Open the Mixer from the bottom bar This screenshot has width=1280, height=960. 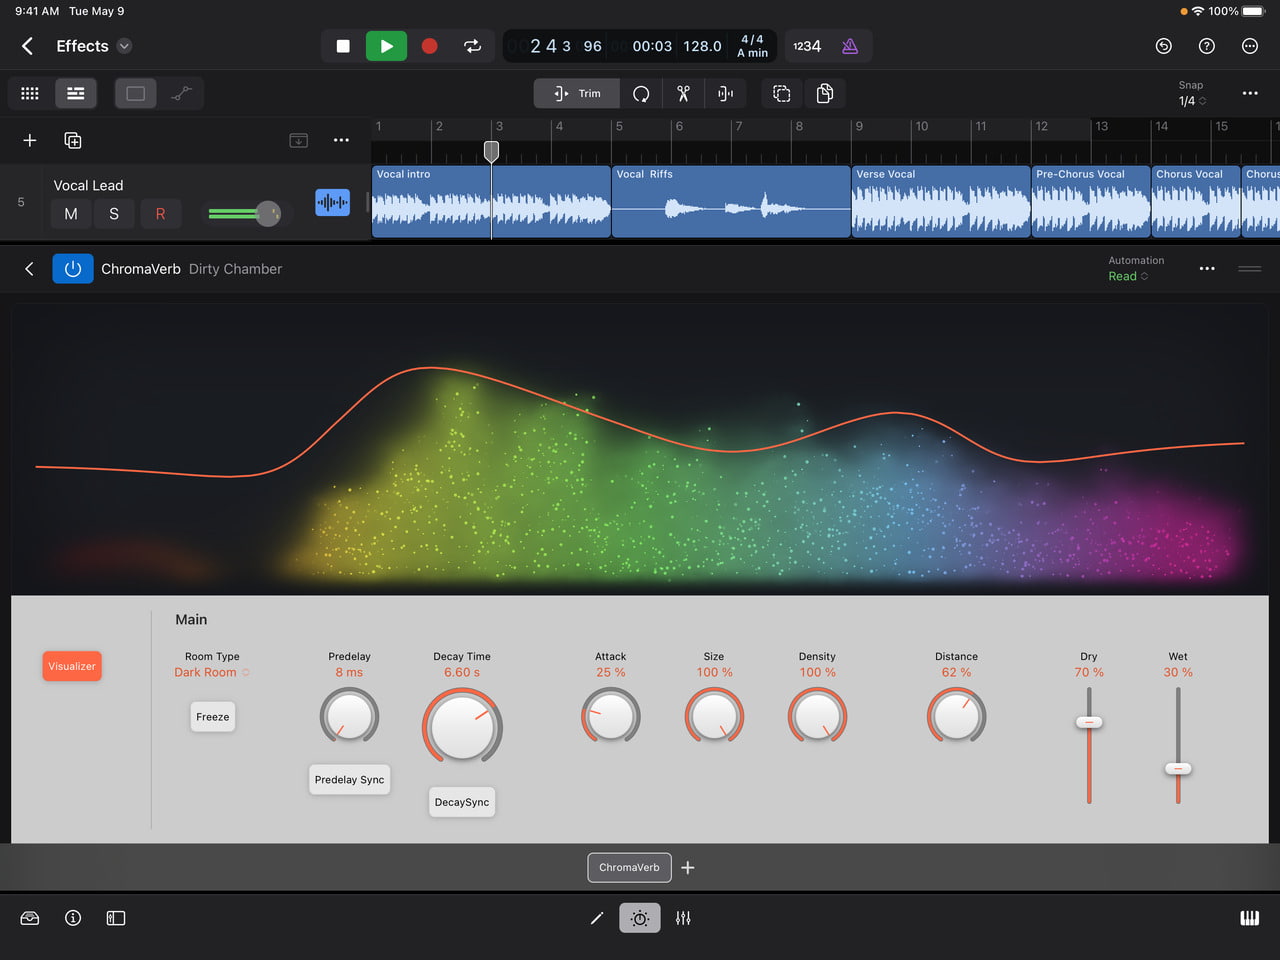[x=683, y=918]
